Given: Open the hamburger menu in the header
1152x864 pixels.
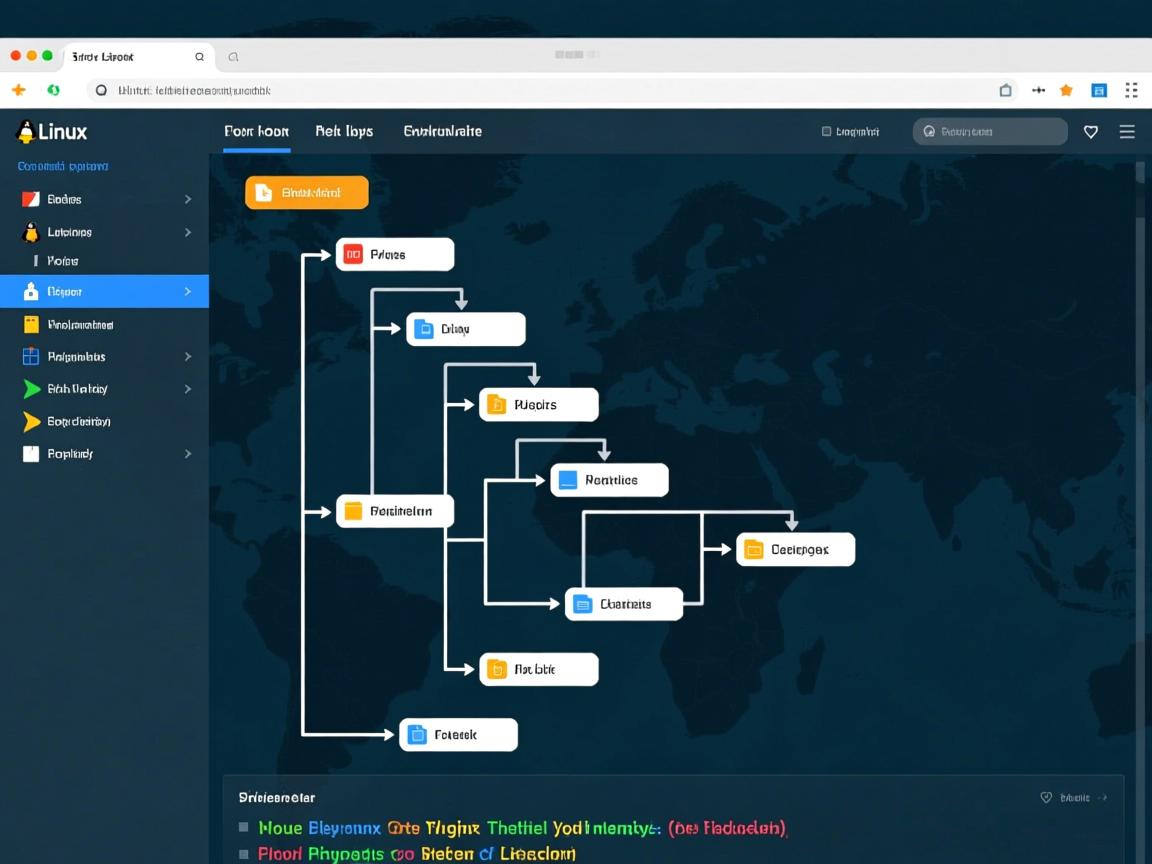Looking at the screenshot, I should click(1127, 132).
